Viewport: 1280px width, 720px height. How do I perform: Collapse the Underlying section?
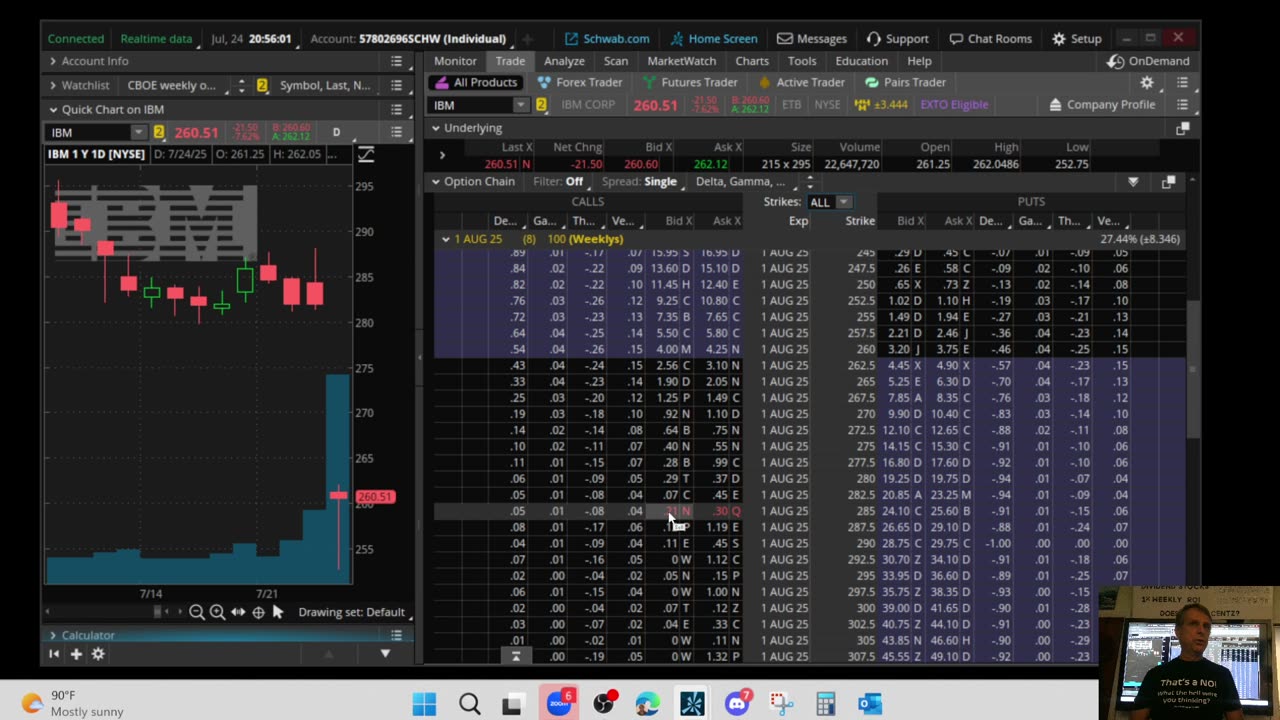[x=436, y=128]
